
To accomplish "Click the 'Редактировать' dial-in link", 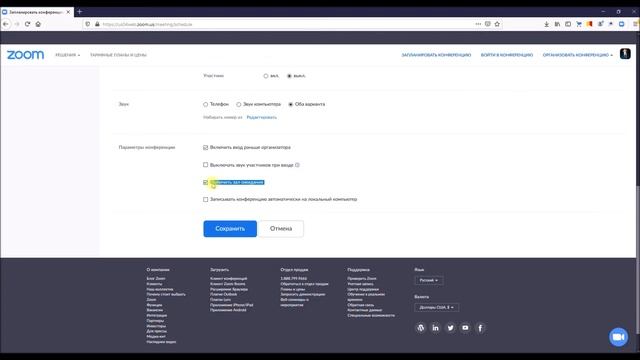I will (262, 118).
